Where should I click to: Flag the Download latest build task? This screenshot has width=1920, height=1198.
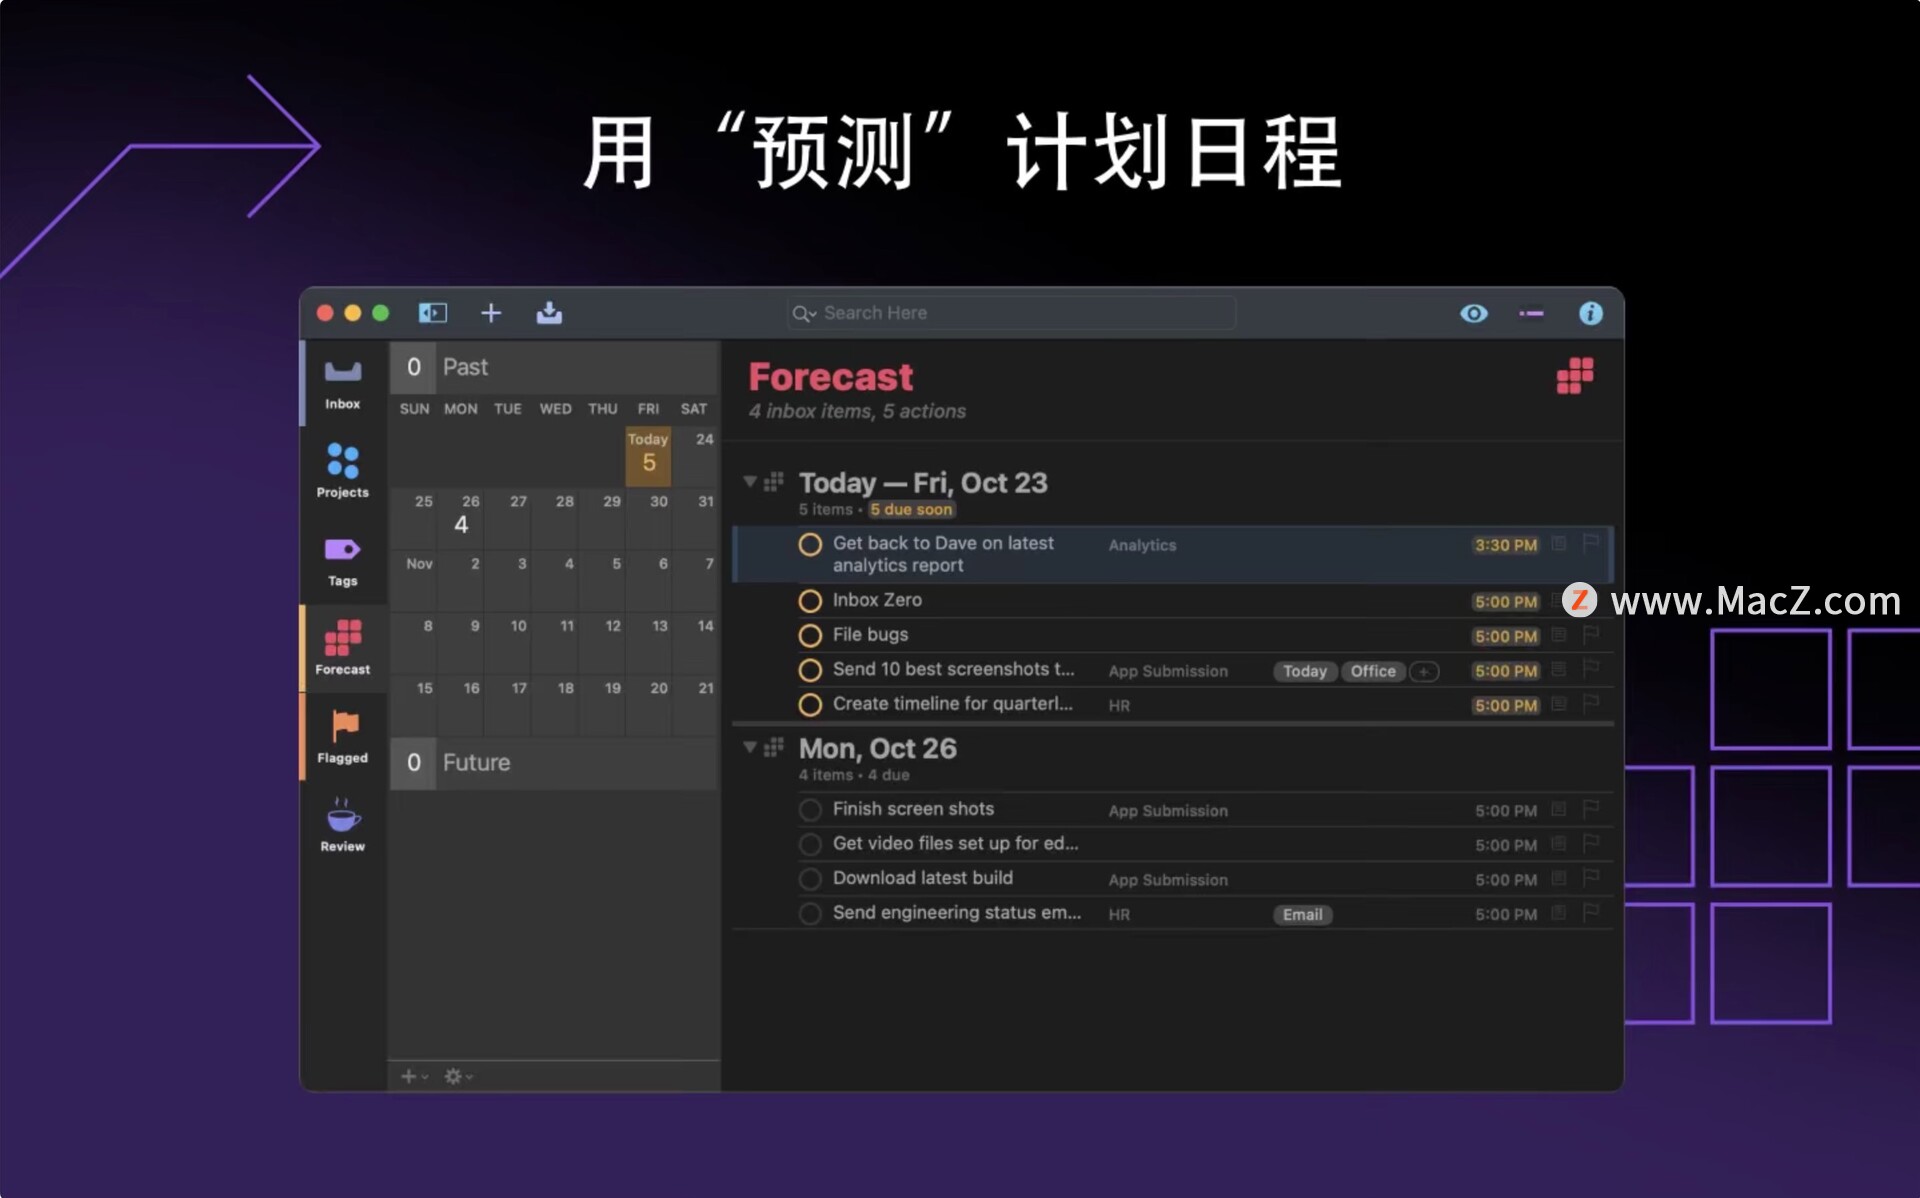[x=1591, y=878]
